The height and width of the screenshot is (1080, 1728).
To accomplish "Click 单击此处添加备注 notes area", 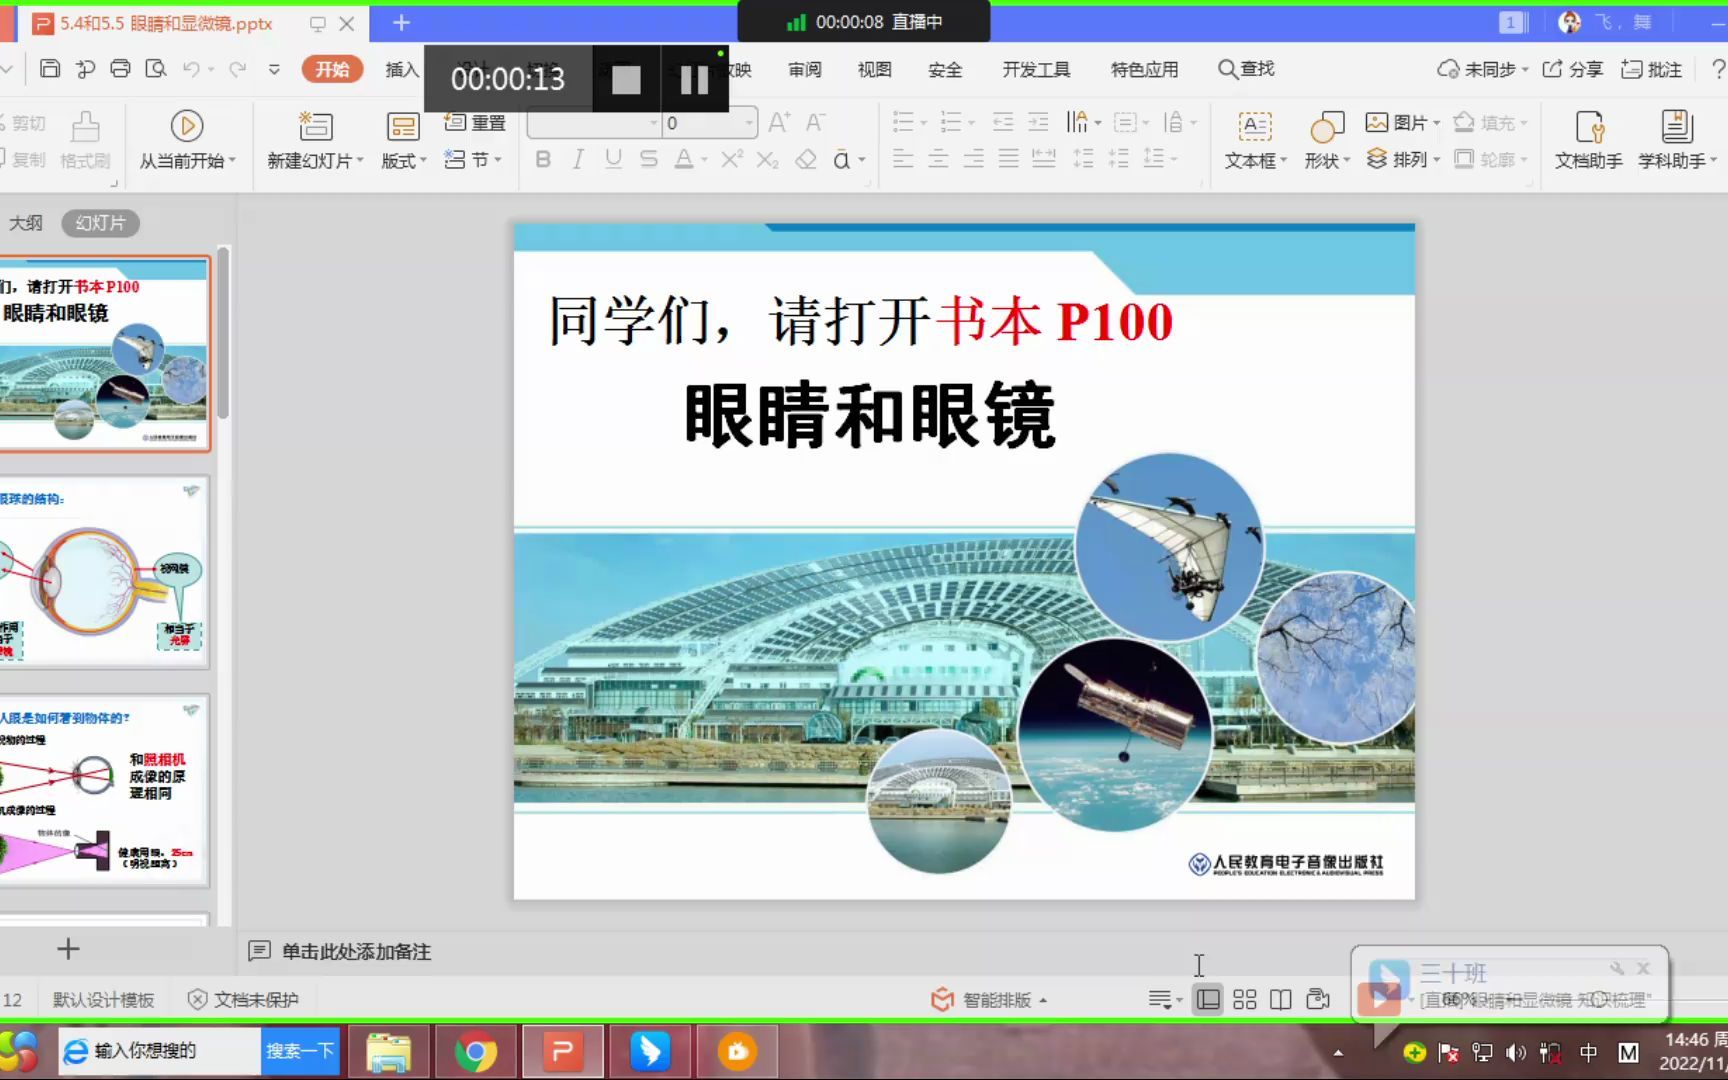I will [x=356, y=951].
